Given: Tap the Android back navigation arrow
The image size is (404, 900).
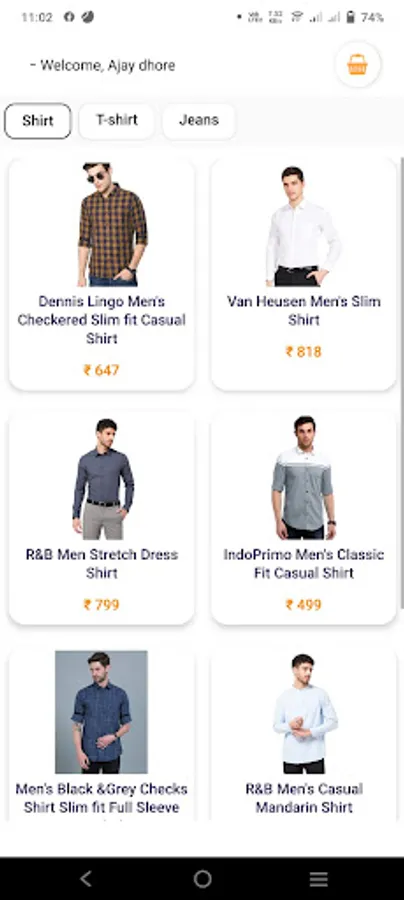Looking at the screenshot, I should click(86, 878).
